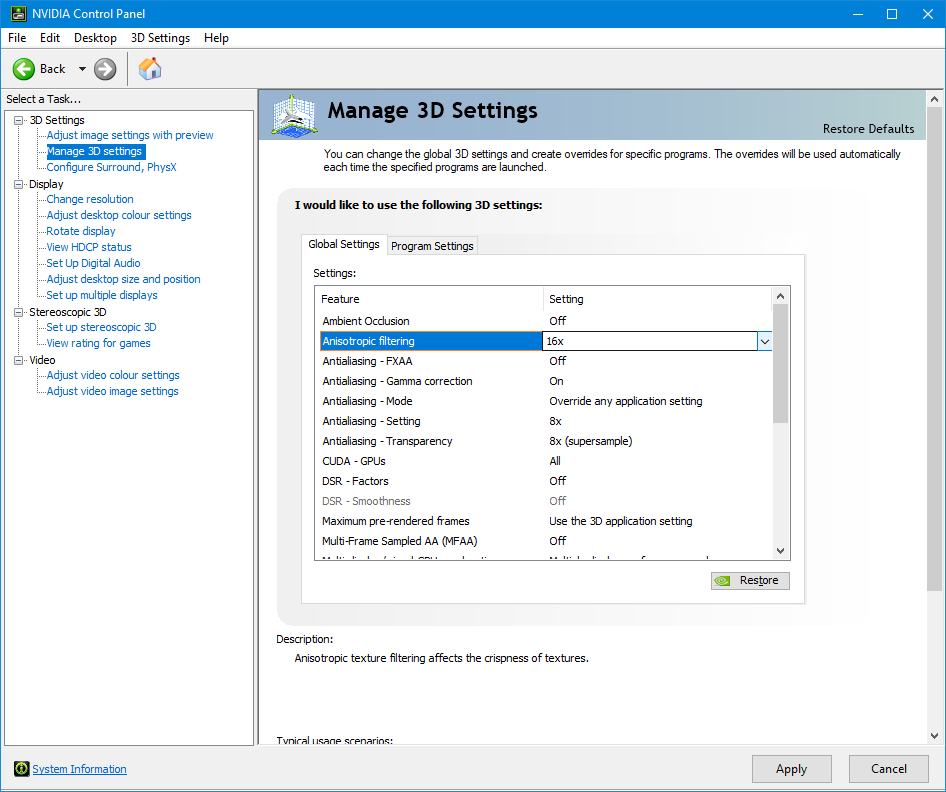Click the Restore Defaults link
Viewport: 946px width, 792px height.
click(868, 129)
